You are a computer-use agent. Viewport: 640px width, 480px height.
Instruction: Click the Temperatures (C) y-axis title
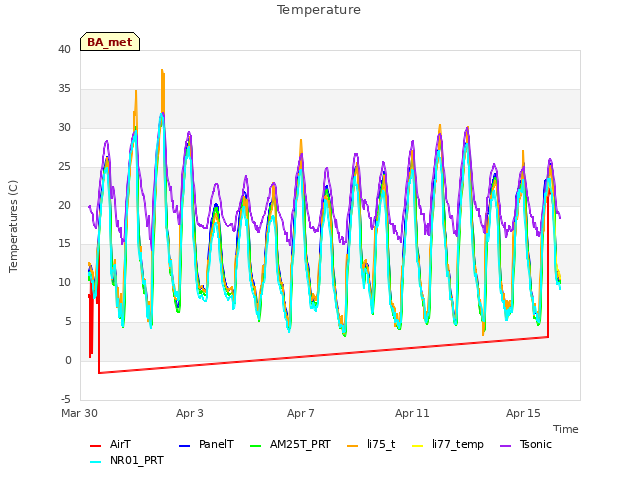pos(13,227)
